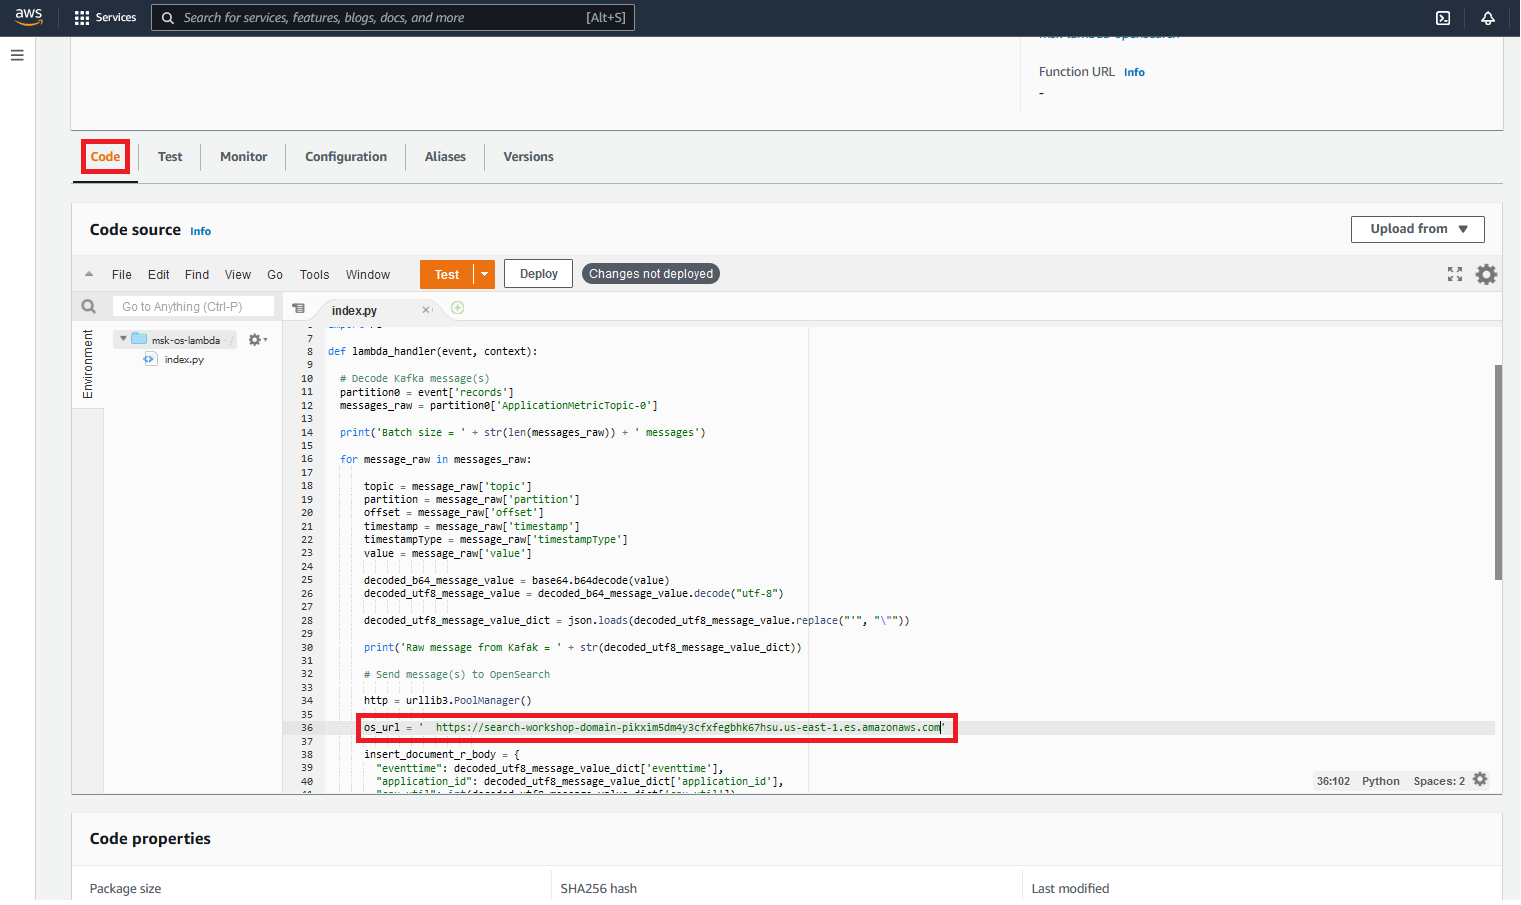Expand the left navigation hamburger menu
The width and height of the screenshot is (1521, 905).
(17, 55)
